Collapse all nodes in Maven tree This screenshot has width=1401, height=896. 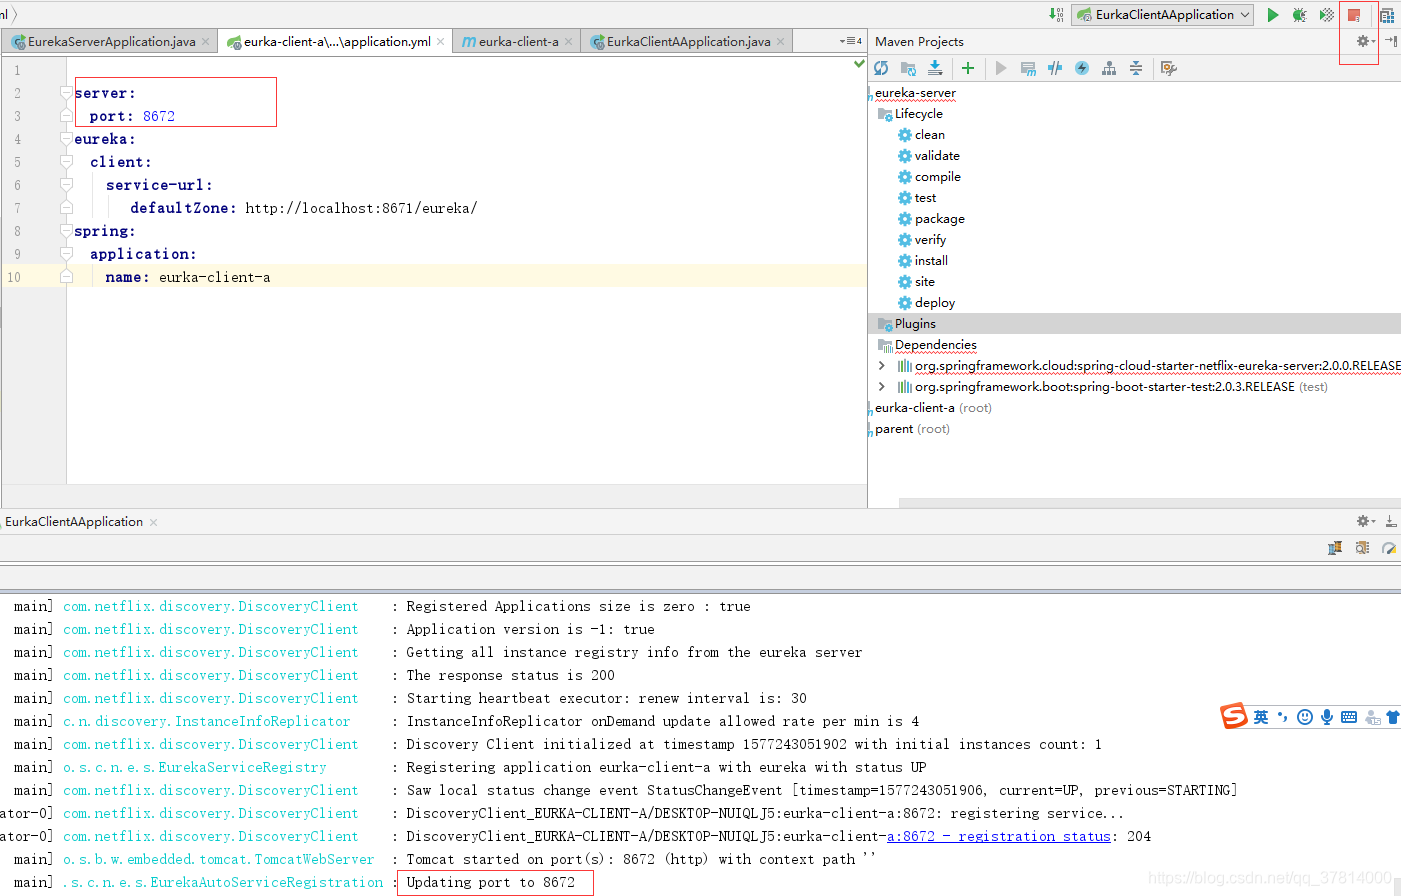(x=1136, y=68)
